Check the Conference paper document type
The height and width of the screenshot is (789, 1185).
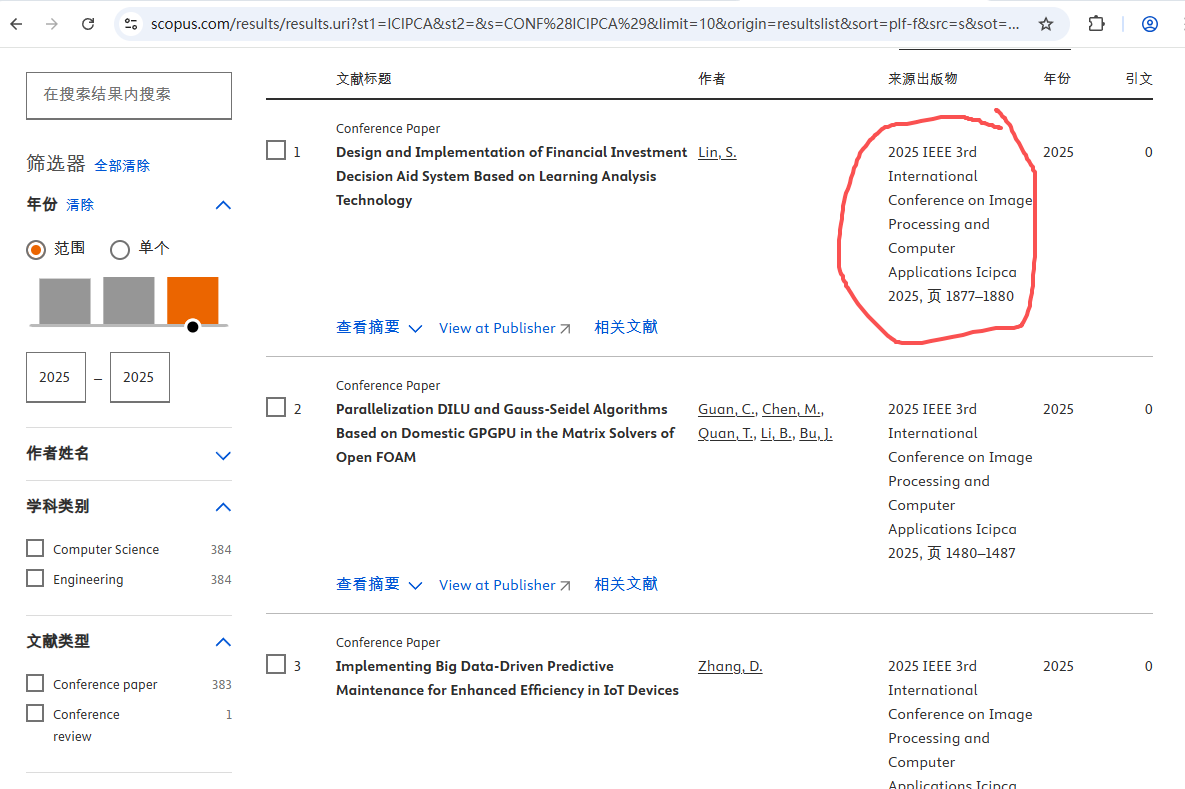click(x=36, y=684)
